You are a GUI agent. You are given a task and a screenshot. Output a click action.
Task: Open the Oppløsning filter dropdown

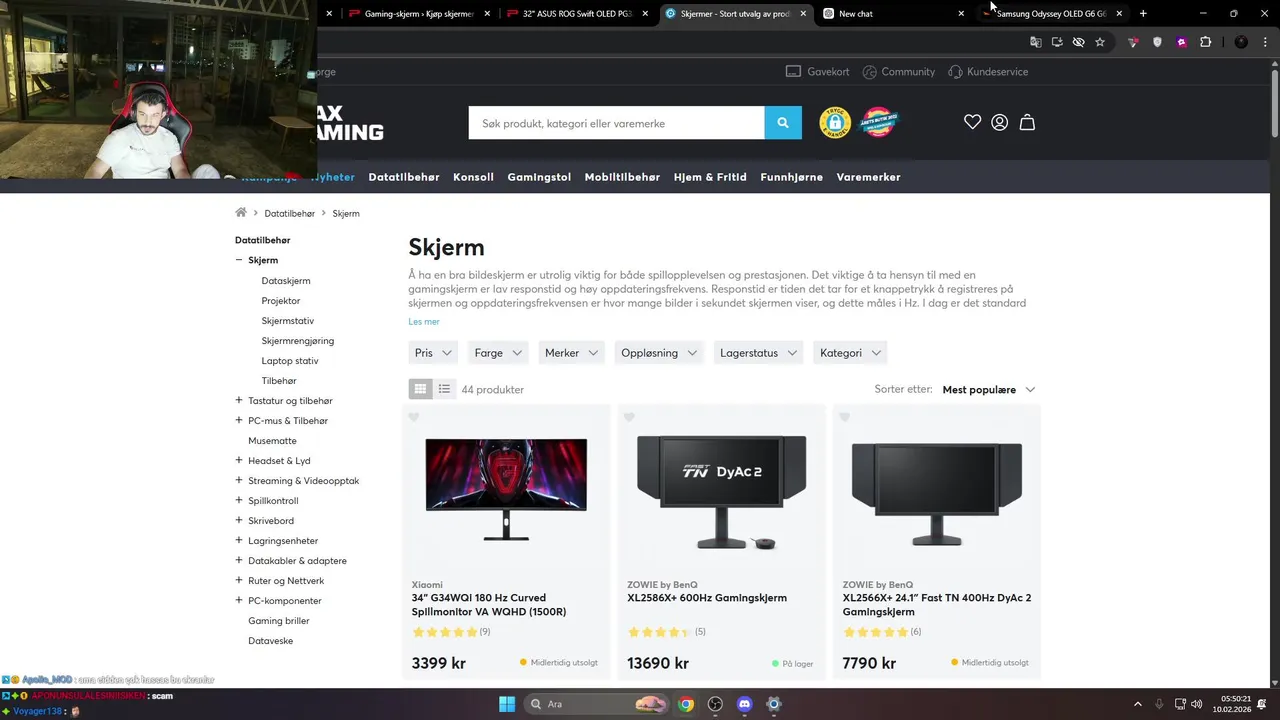[x=658, y=353]
